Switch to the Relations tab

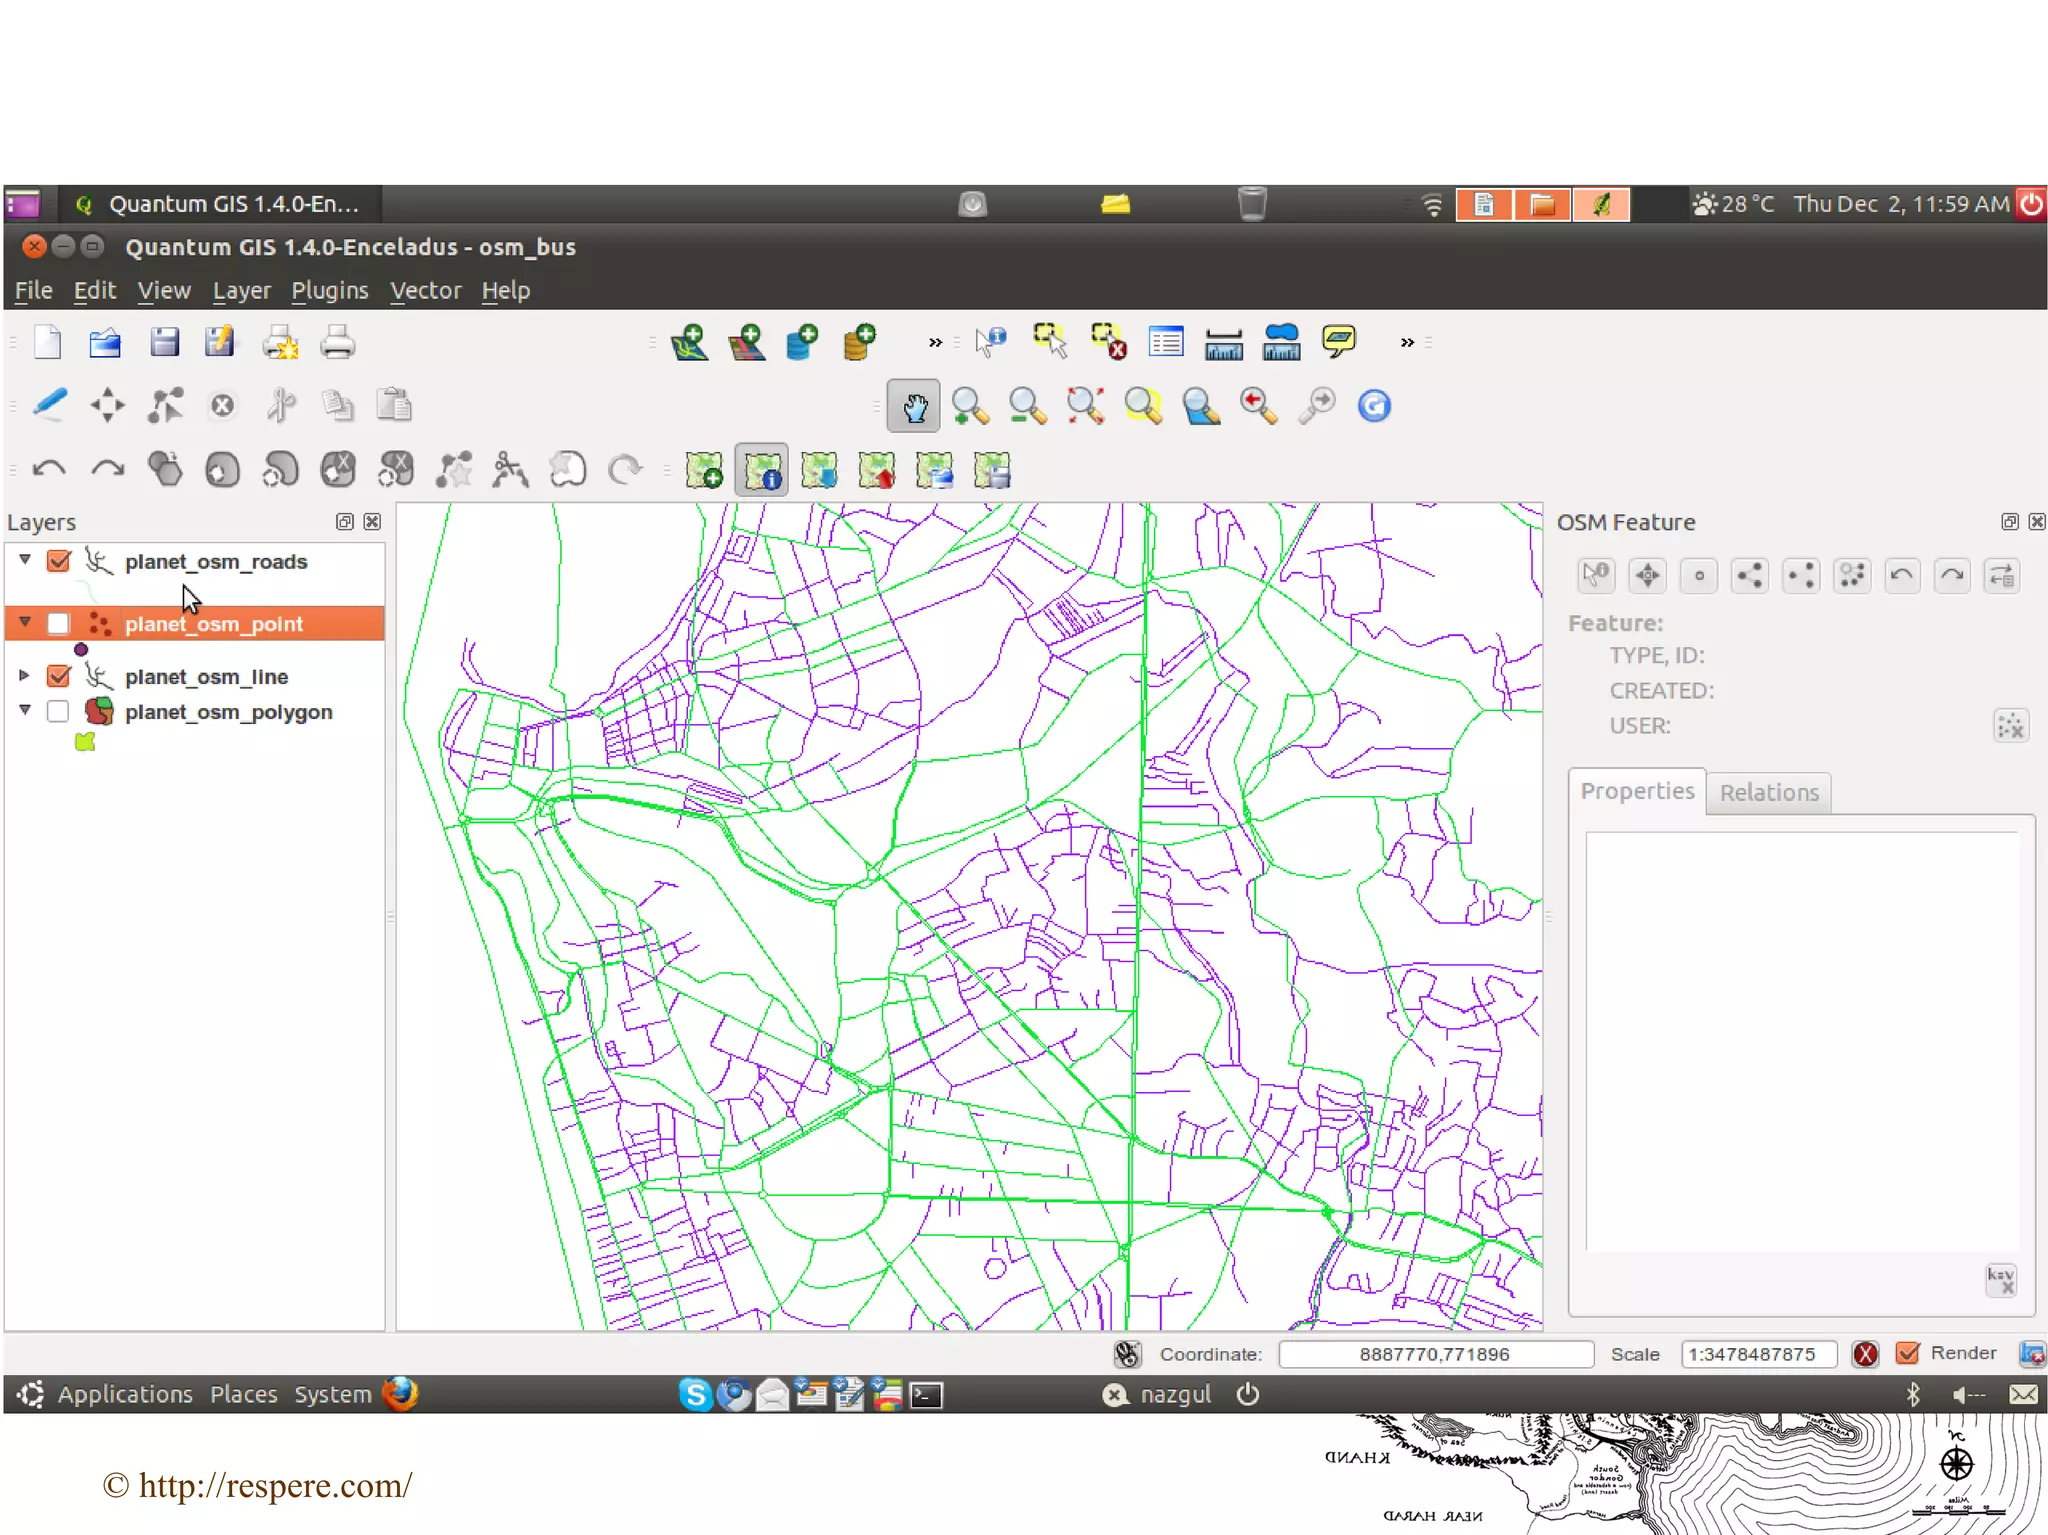point(1768,793)
